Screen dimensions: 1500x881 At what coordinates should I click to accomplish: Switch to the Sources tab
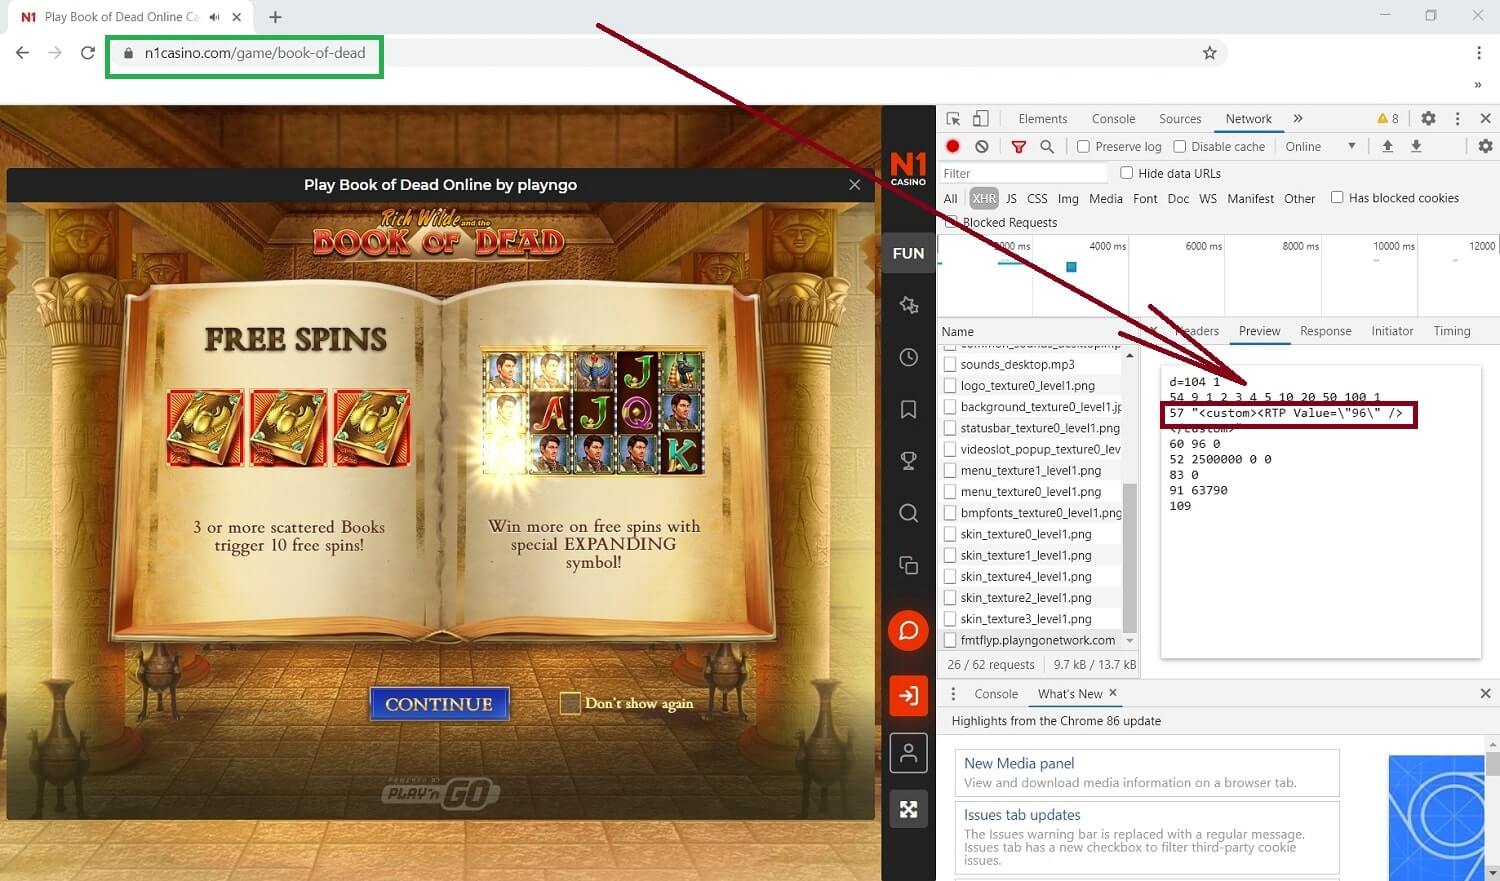pyautogui.click(x=1180, y=119)
